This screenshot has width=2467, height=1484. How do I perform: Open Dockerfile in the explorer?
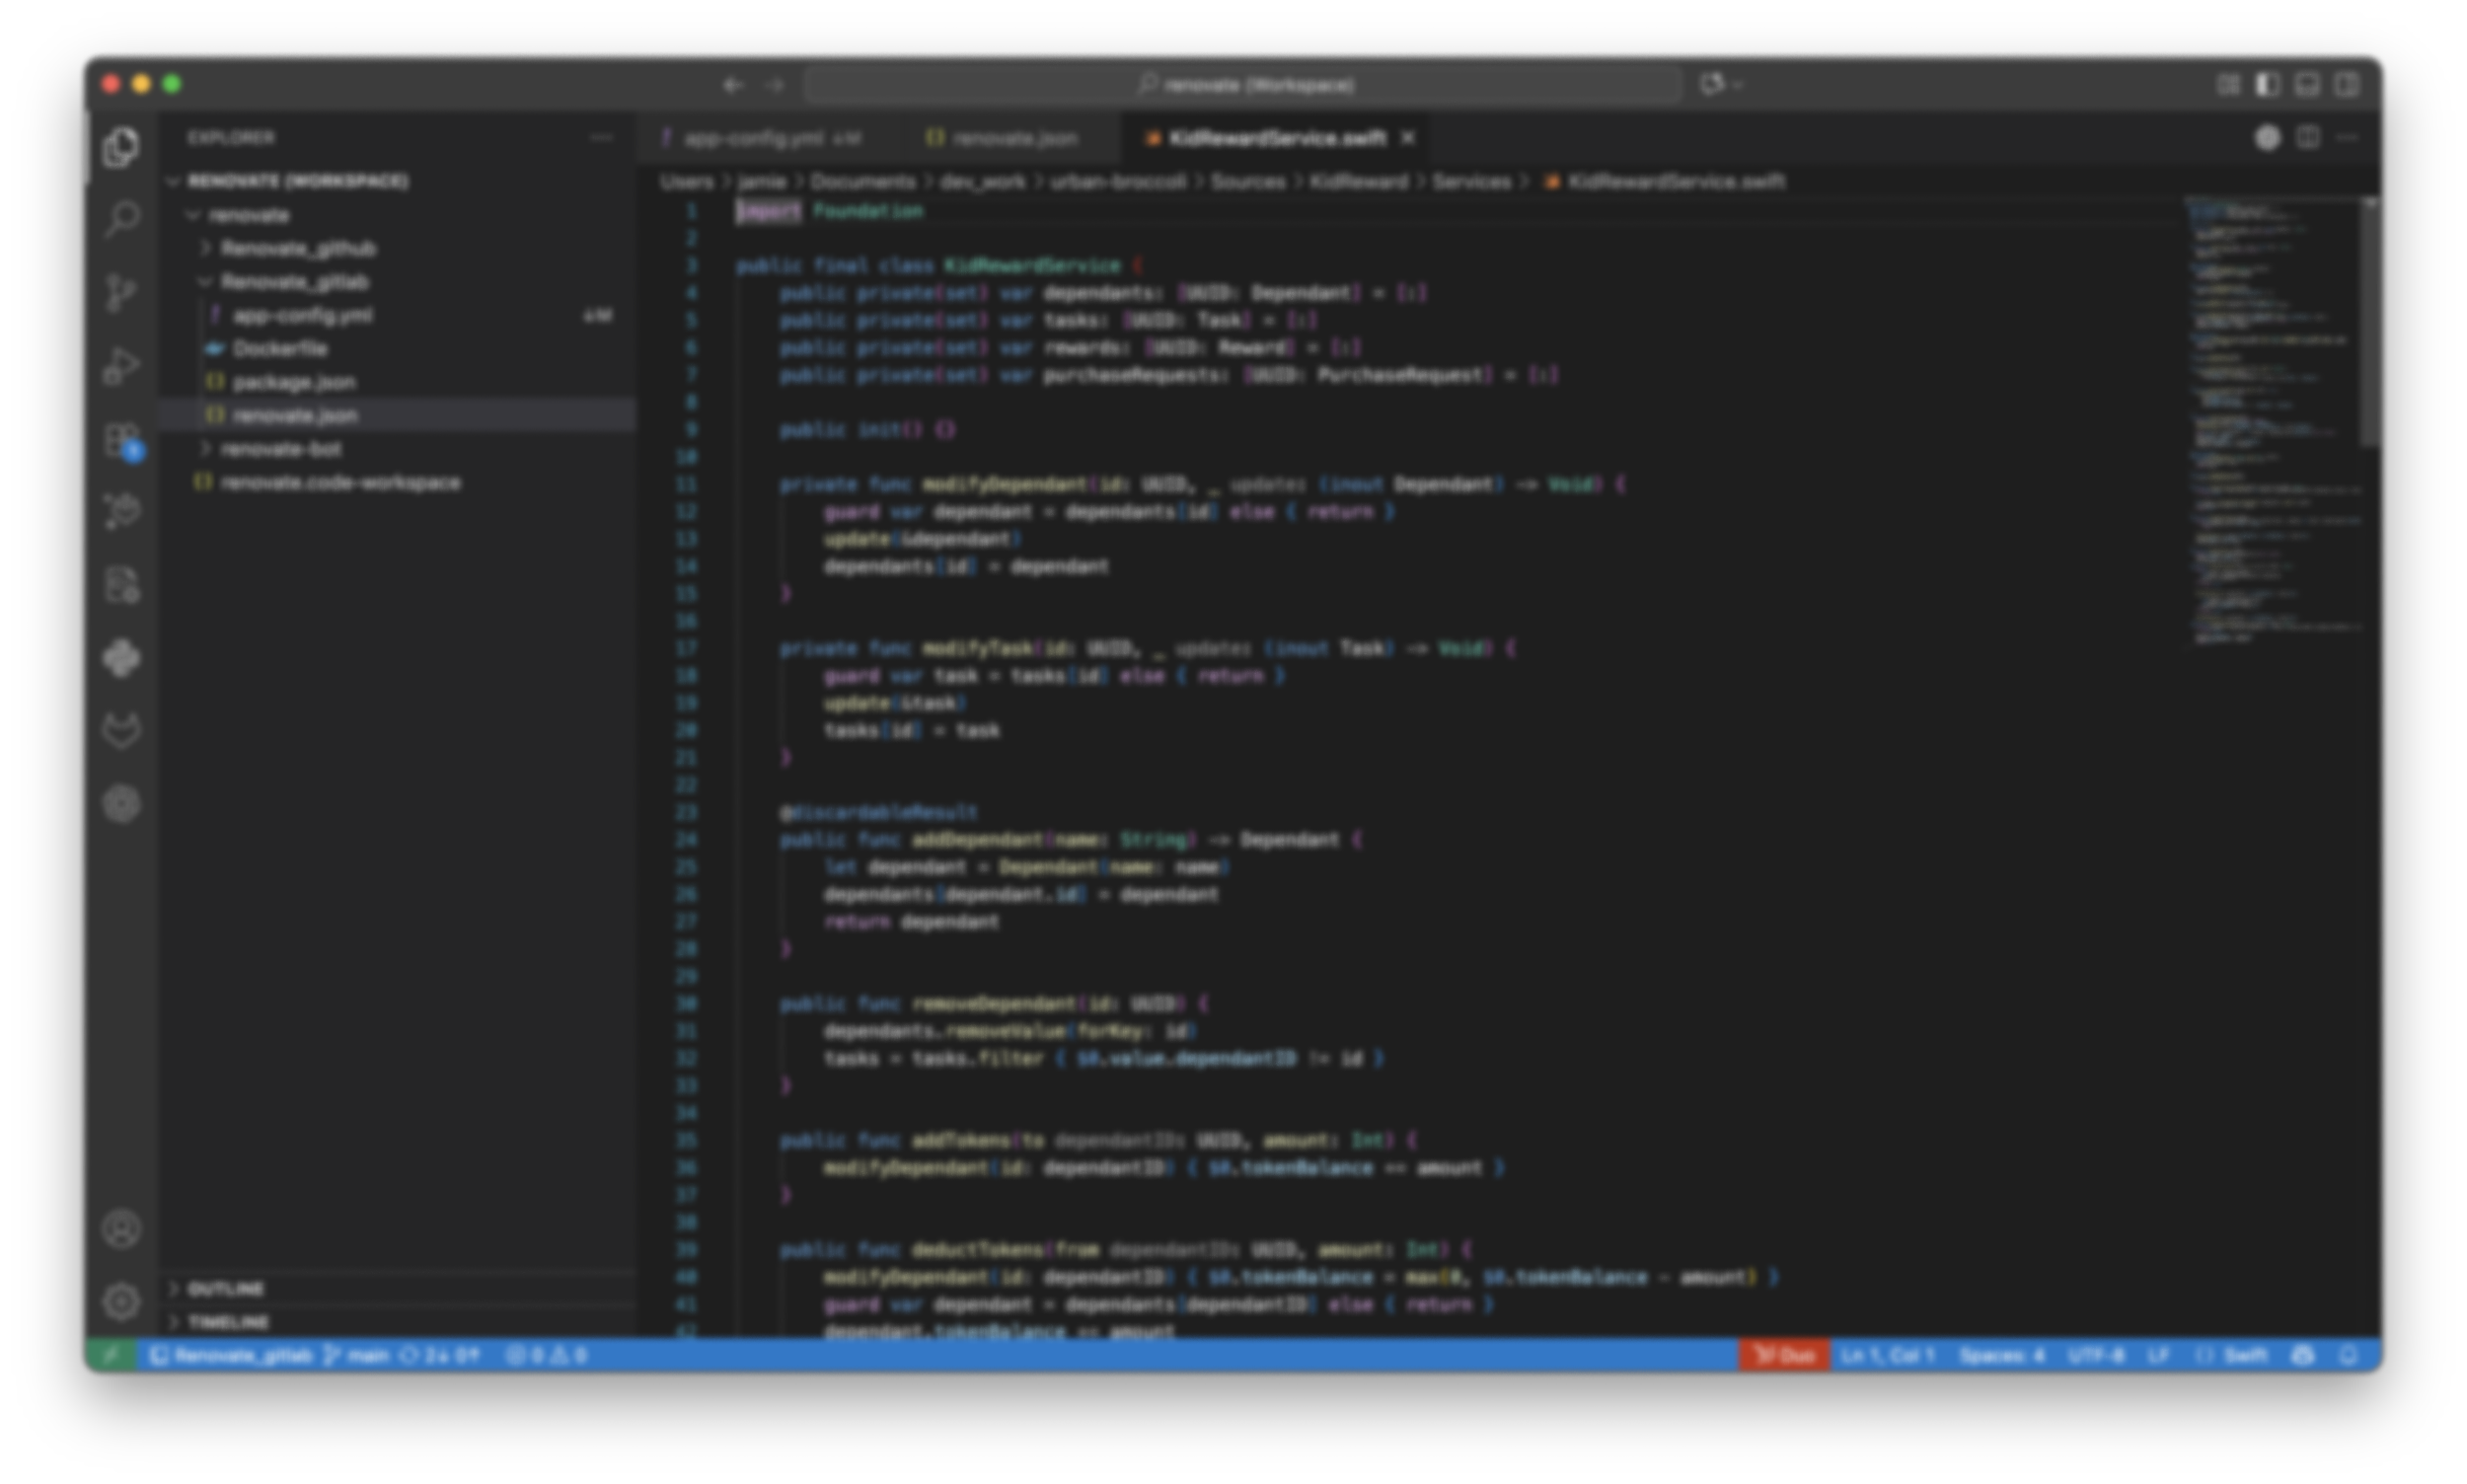click(279, 349)
